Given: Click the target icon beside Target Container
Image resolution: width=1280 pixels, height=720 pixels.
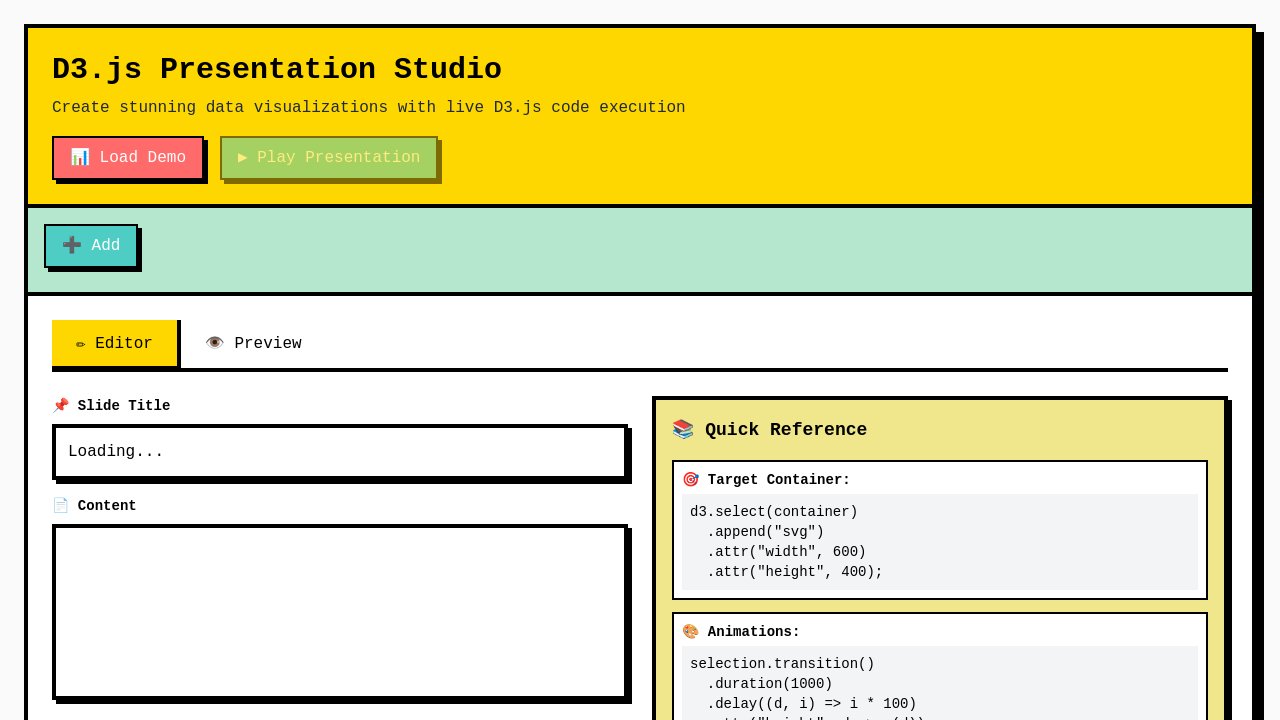Looking at the screenshot, I should click(x=691, y=480).
